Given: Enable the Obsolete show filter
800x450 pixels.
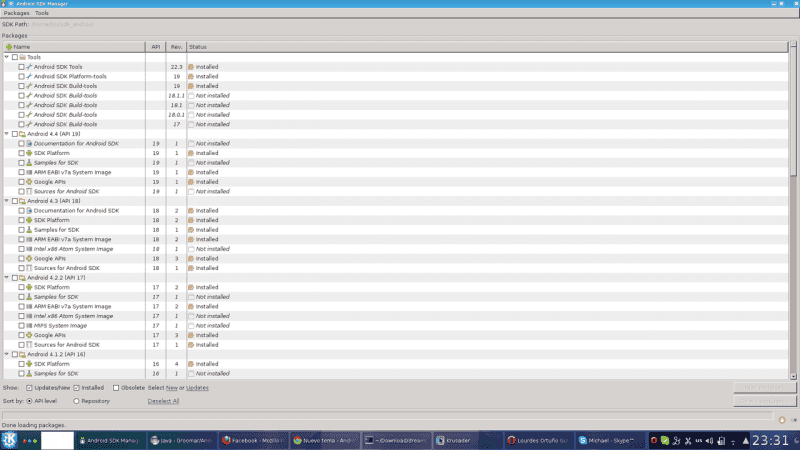Looking at the screenshot, I should click(x=116, y=388).
